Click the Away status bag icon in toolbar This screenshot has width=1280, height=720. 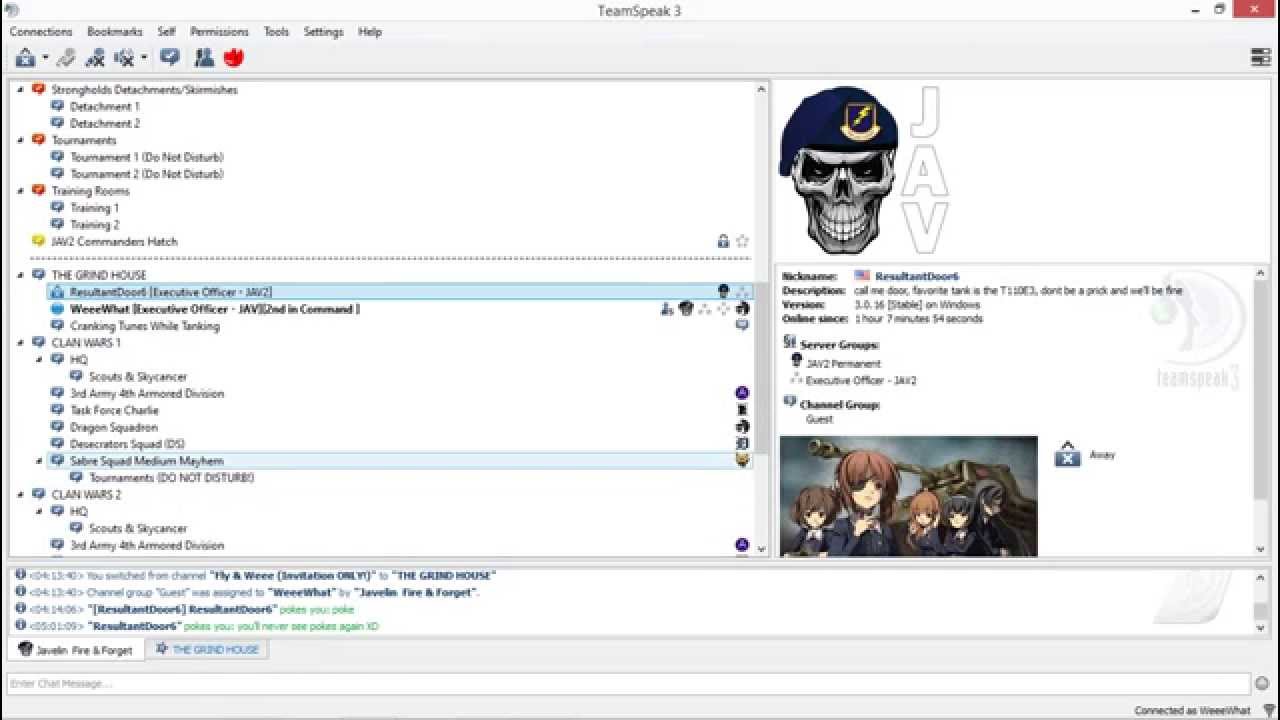[x=25, y=58]
